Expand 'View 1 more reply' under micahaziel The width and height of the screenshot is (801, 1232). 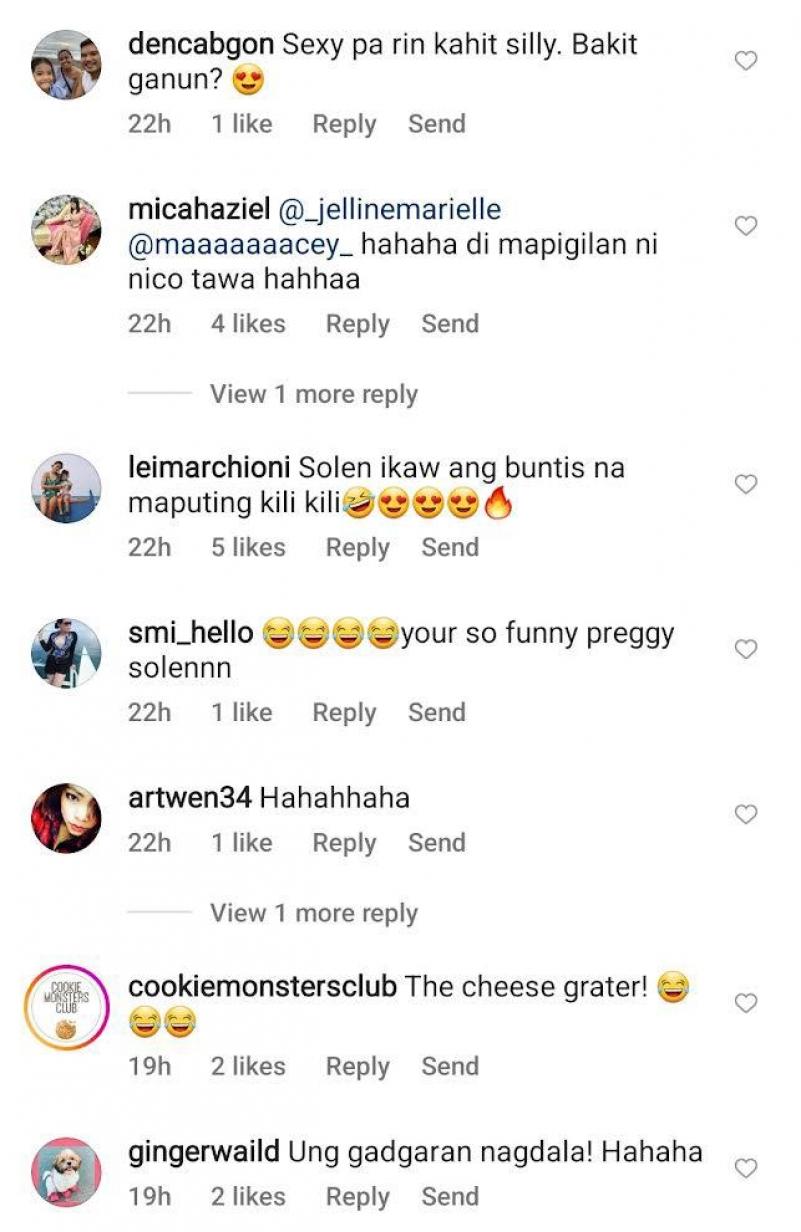pyautogui.click(x=313, y=395)
